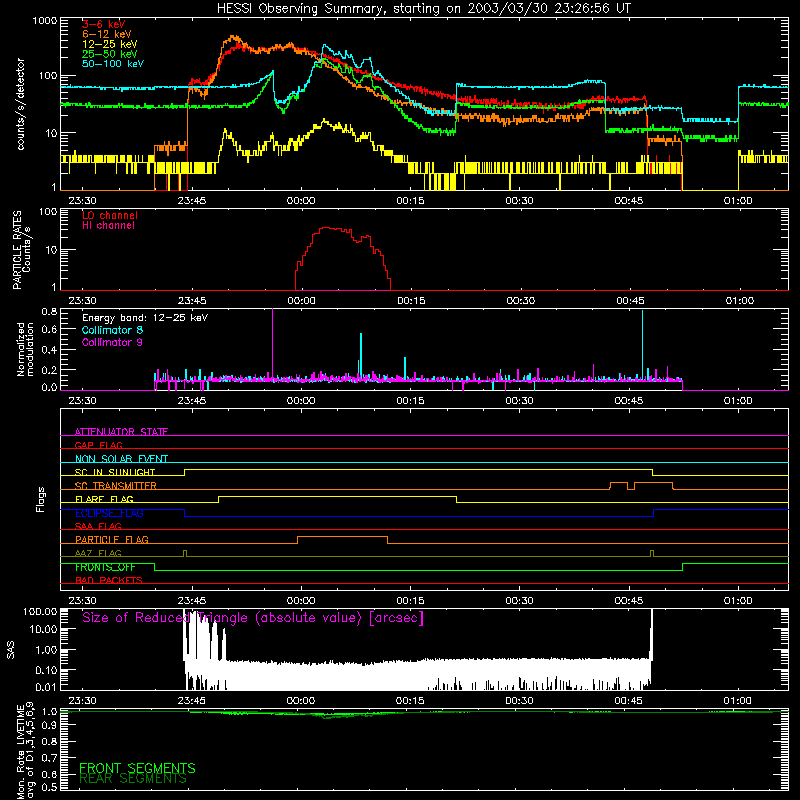Click the SC IN SUNLIGHT flag label
Image resolution: width=800 pixels, height=800 pixels.
click(115, 472)
